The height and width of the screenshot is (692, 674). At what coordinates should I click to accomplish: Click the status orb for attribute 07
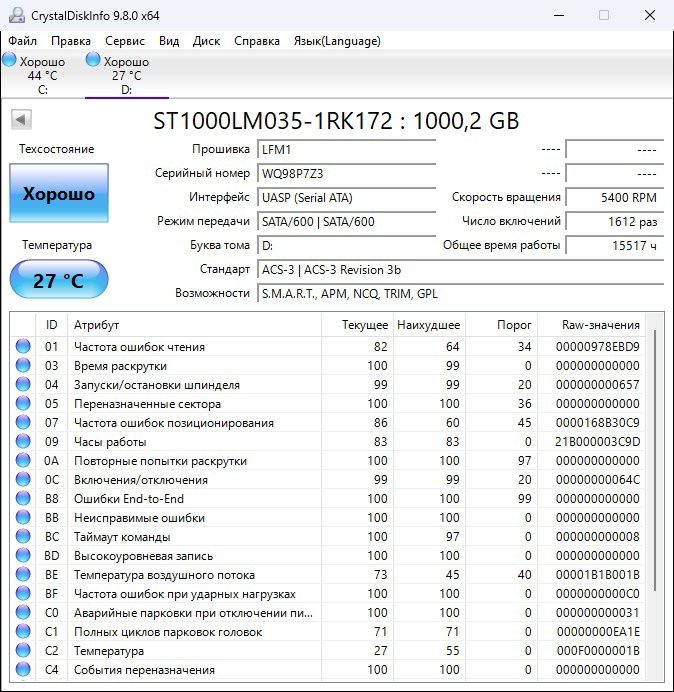(x=23, y=422)
